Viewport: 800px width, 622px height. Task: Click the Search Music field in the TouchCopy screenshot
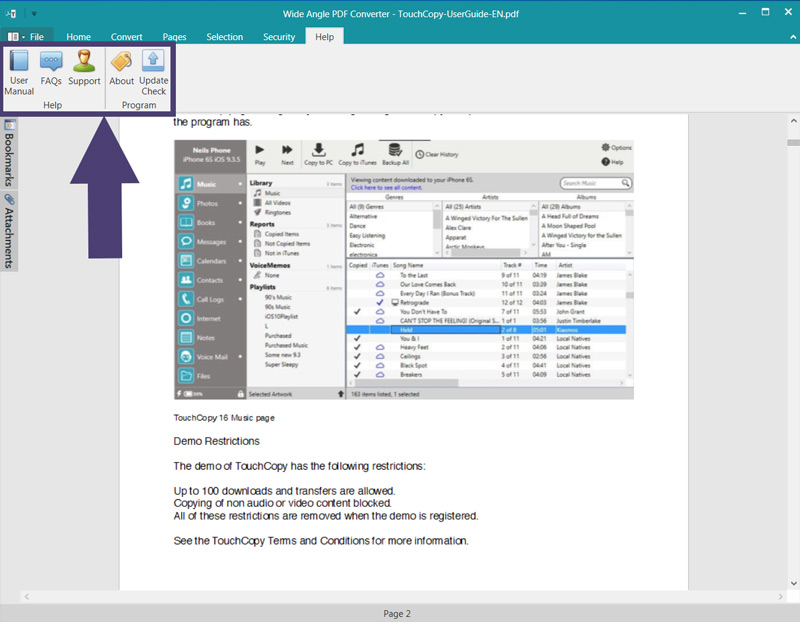pyautogui.click(x=595, y=183)
